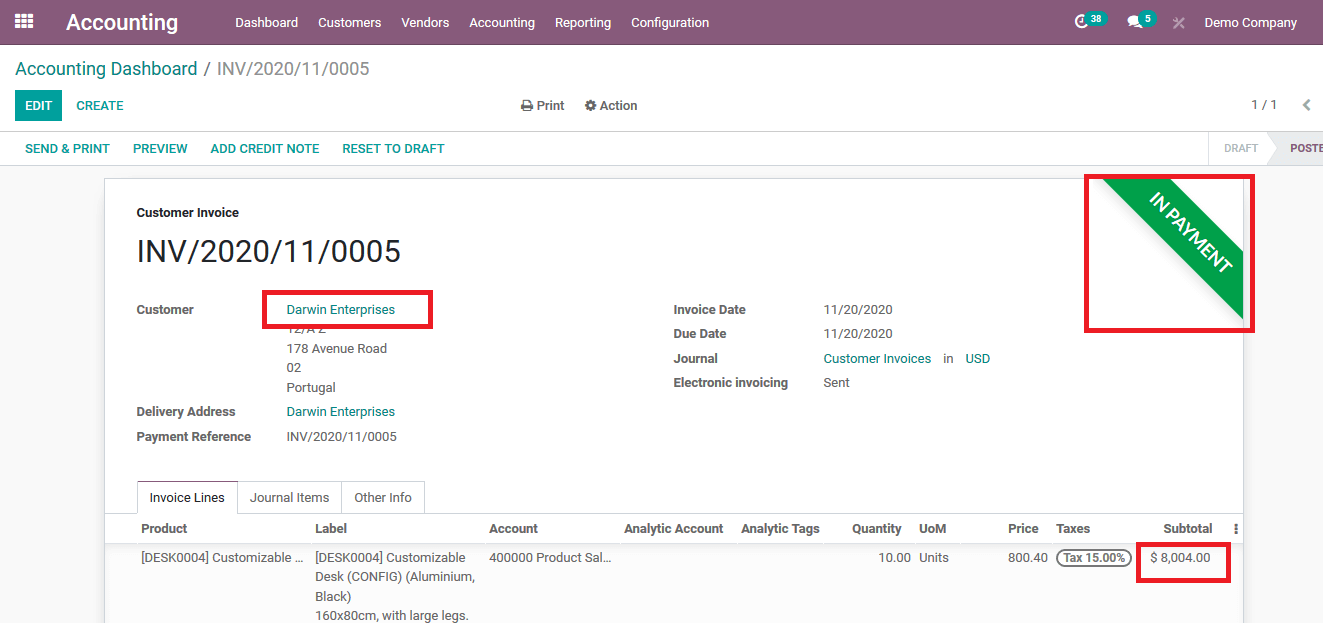Open the Vendors menu
Viewport: 1323px width, 623px height.
425,22
